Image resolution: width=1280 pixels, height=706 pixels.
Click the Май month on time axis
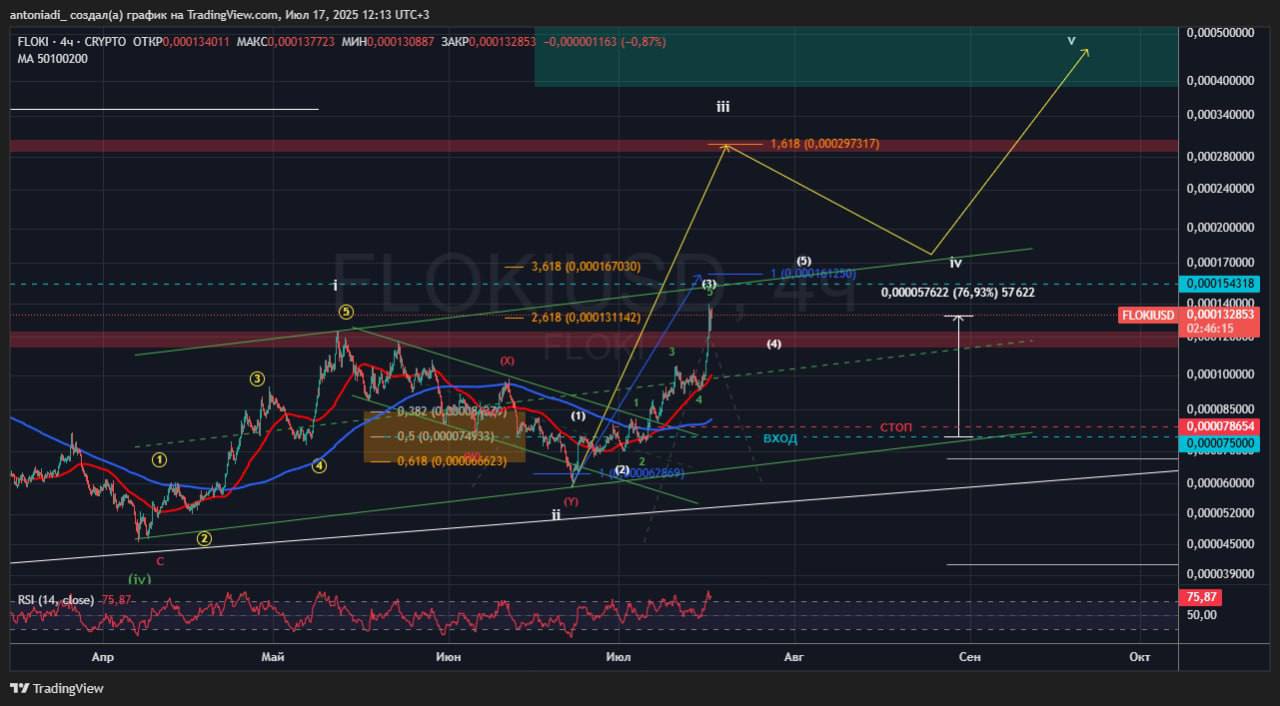point(272,657)
